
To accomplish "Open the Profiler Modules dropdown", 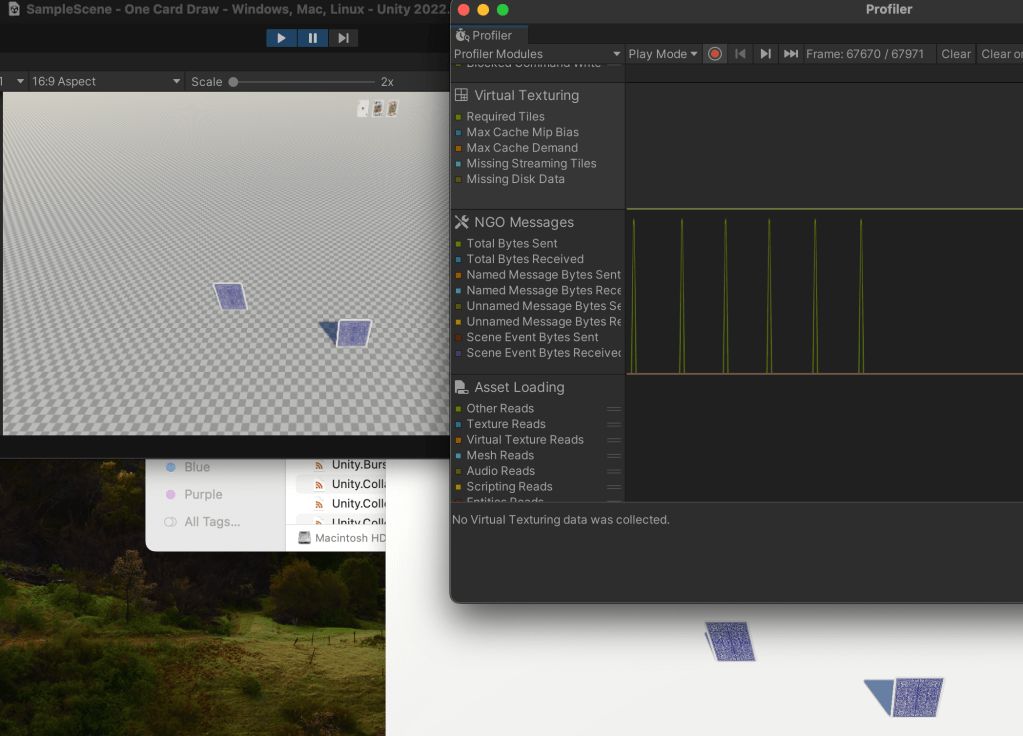I will [x=537, y=54].
